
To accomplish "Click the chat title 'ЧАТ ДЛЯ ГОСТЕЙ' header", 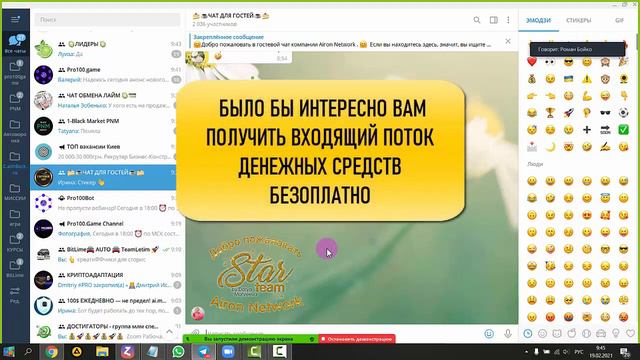I will 231,16.
